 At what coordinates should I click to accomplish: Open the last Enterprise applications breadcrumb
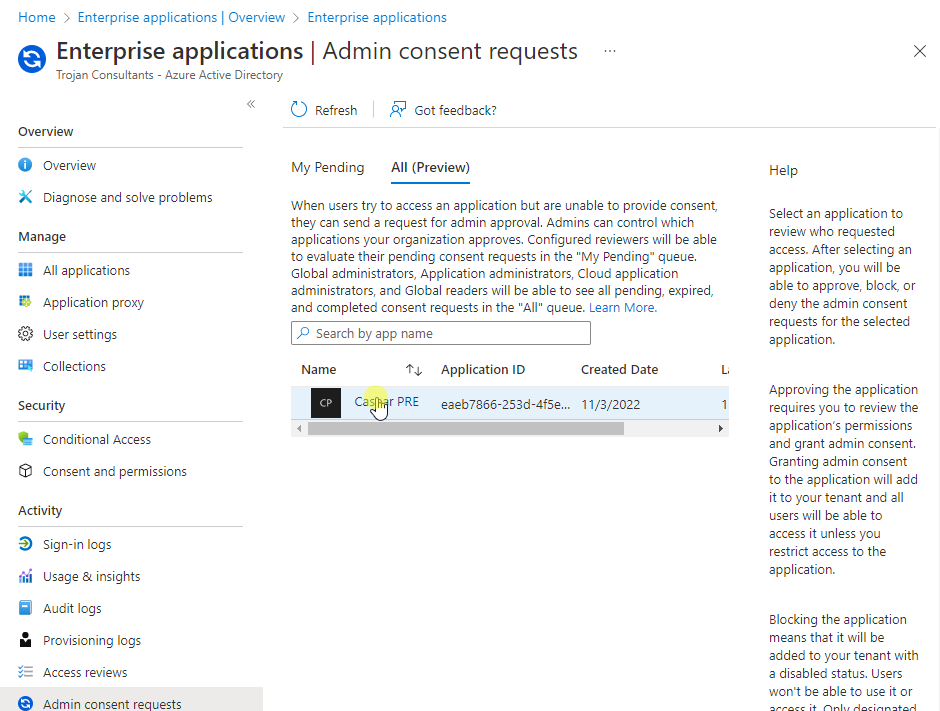(377, 17)
